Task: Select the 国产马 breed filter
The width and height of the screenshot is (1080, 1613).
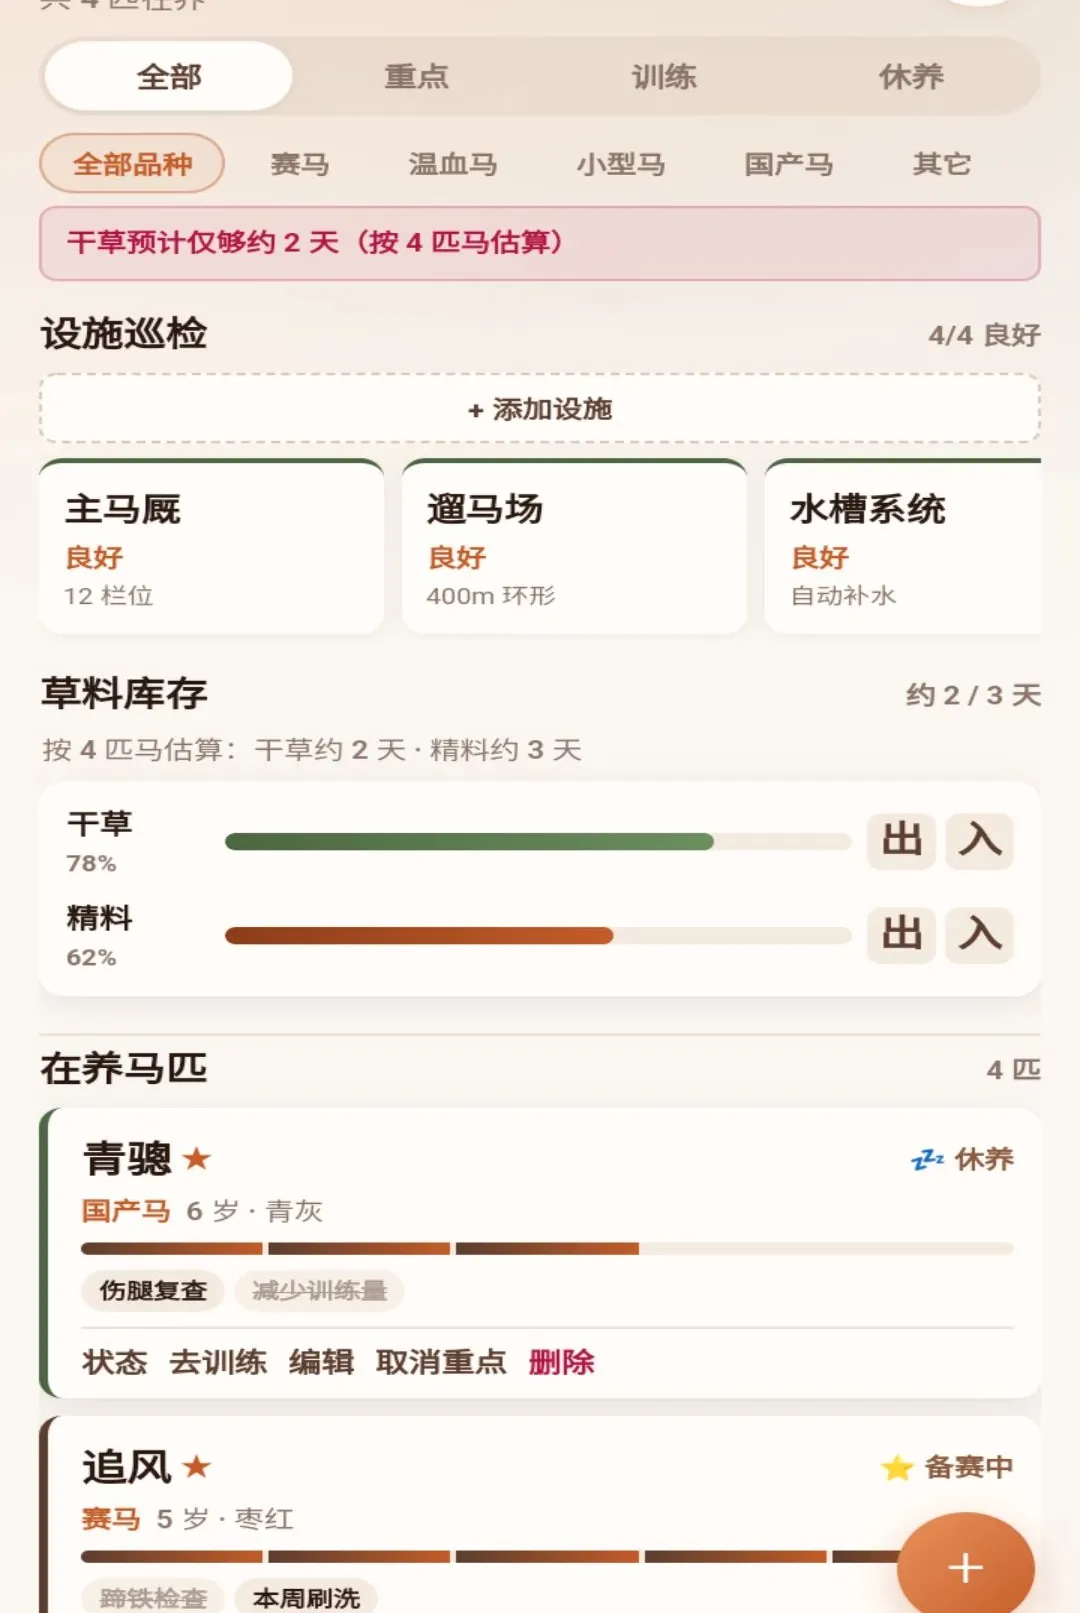Action: pos(788,163)
